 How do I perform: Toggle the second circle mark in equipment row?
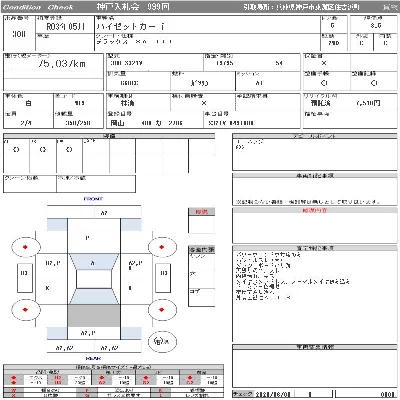[43, 150]
